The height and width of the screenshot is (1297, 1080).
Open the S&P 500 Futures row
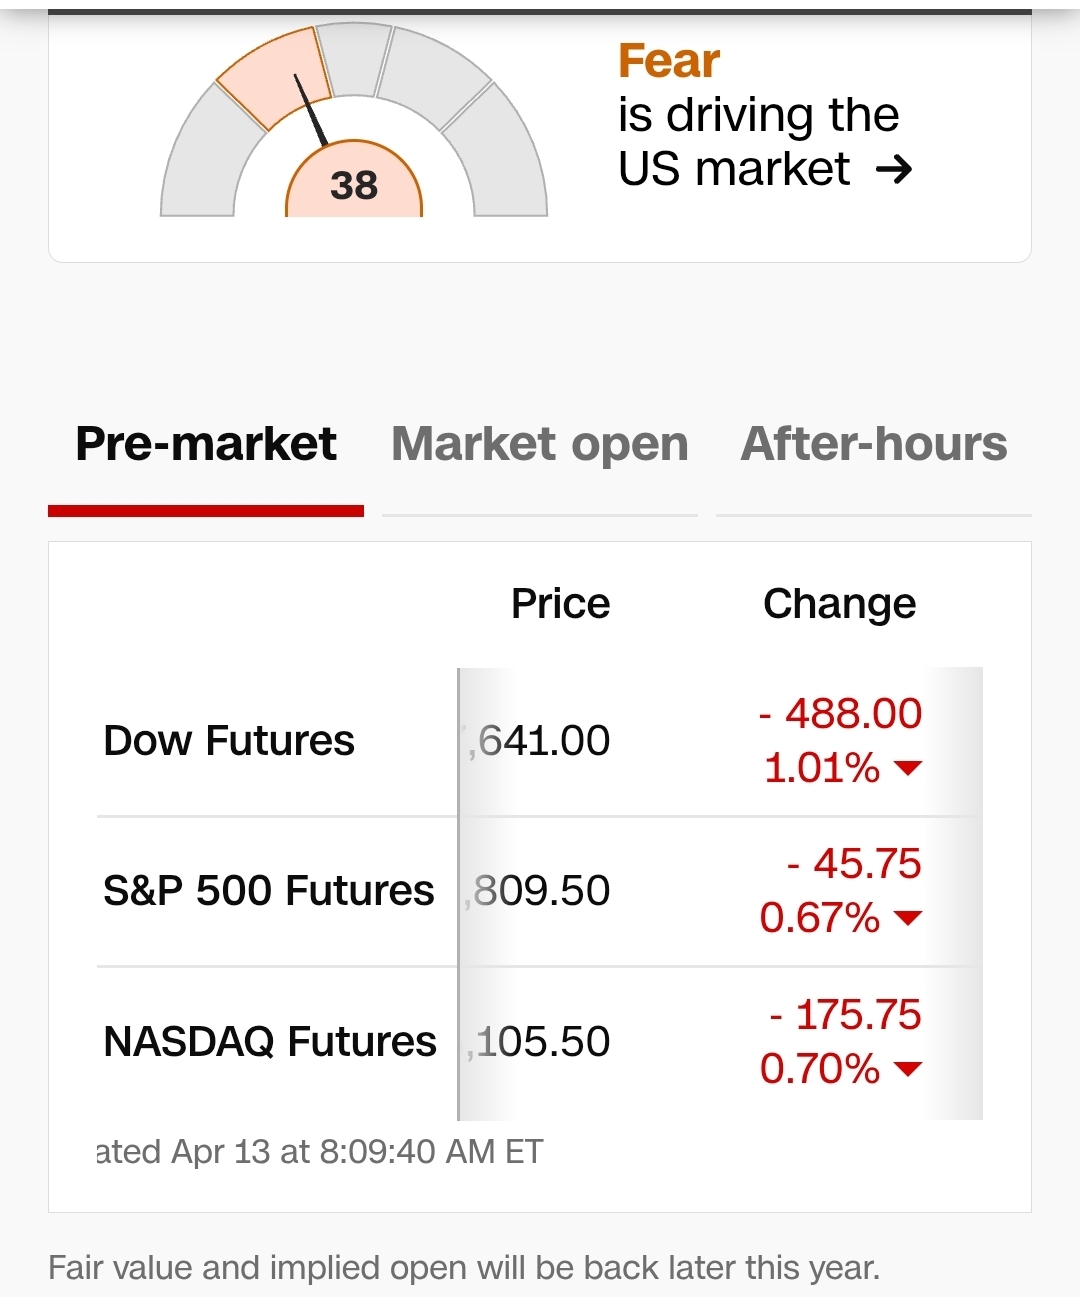coord(268,891)
